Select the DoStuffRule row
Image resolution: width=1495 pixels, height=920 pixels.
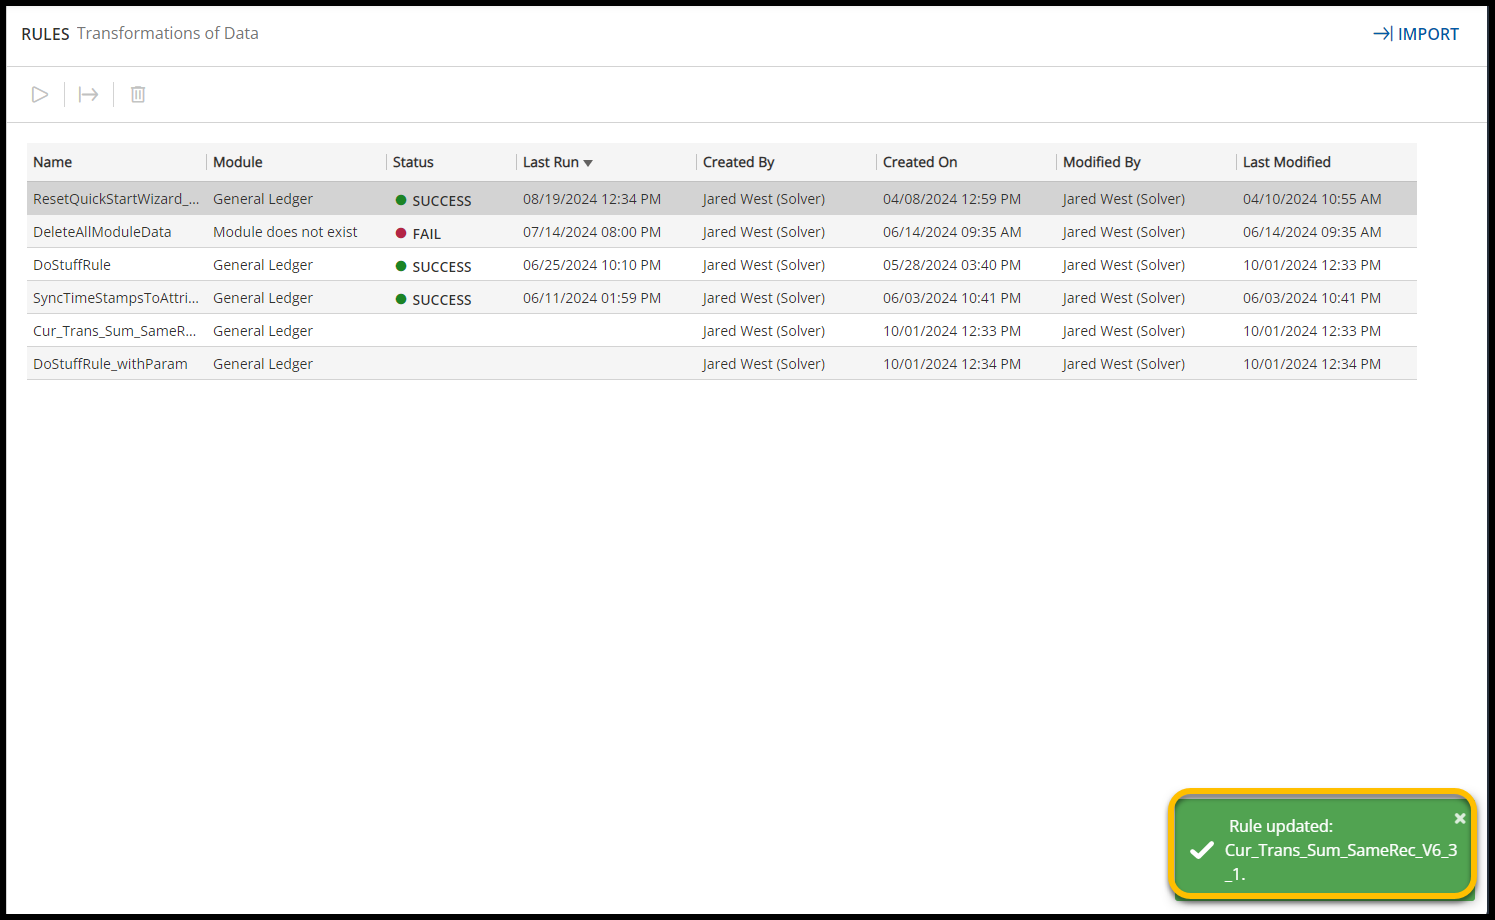click(72, 265)
